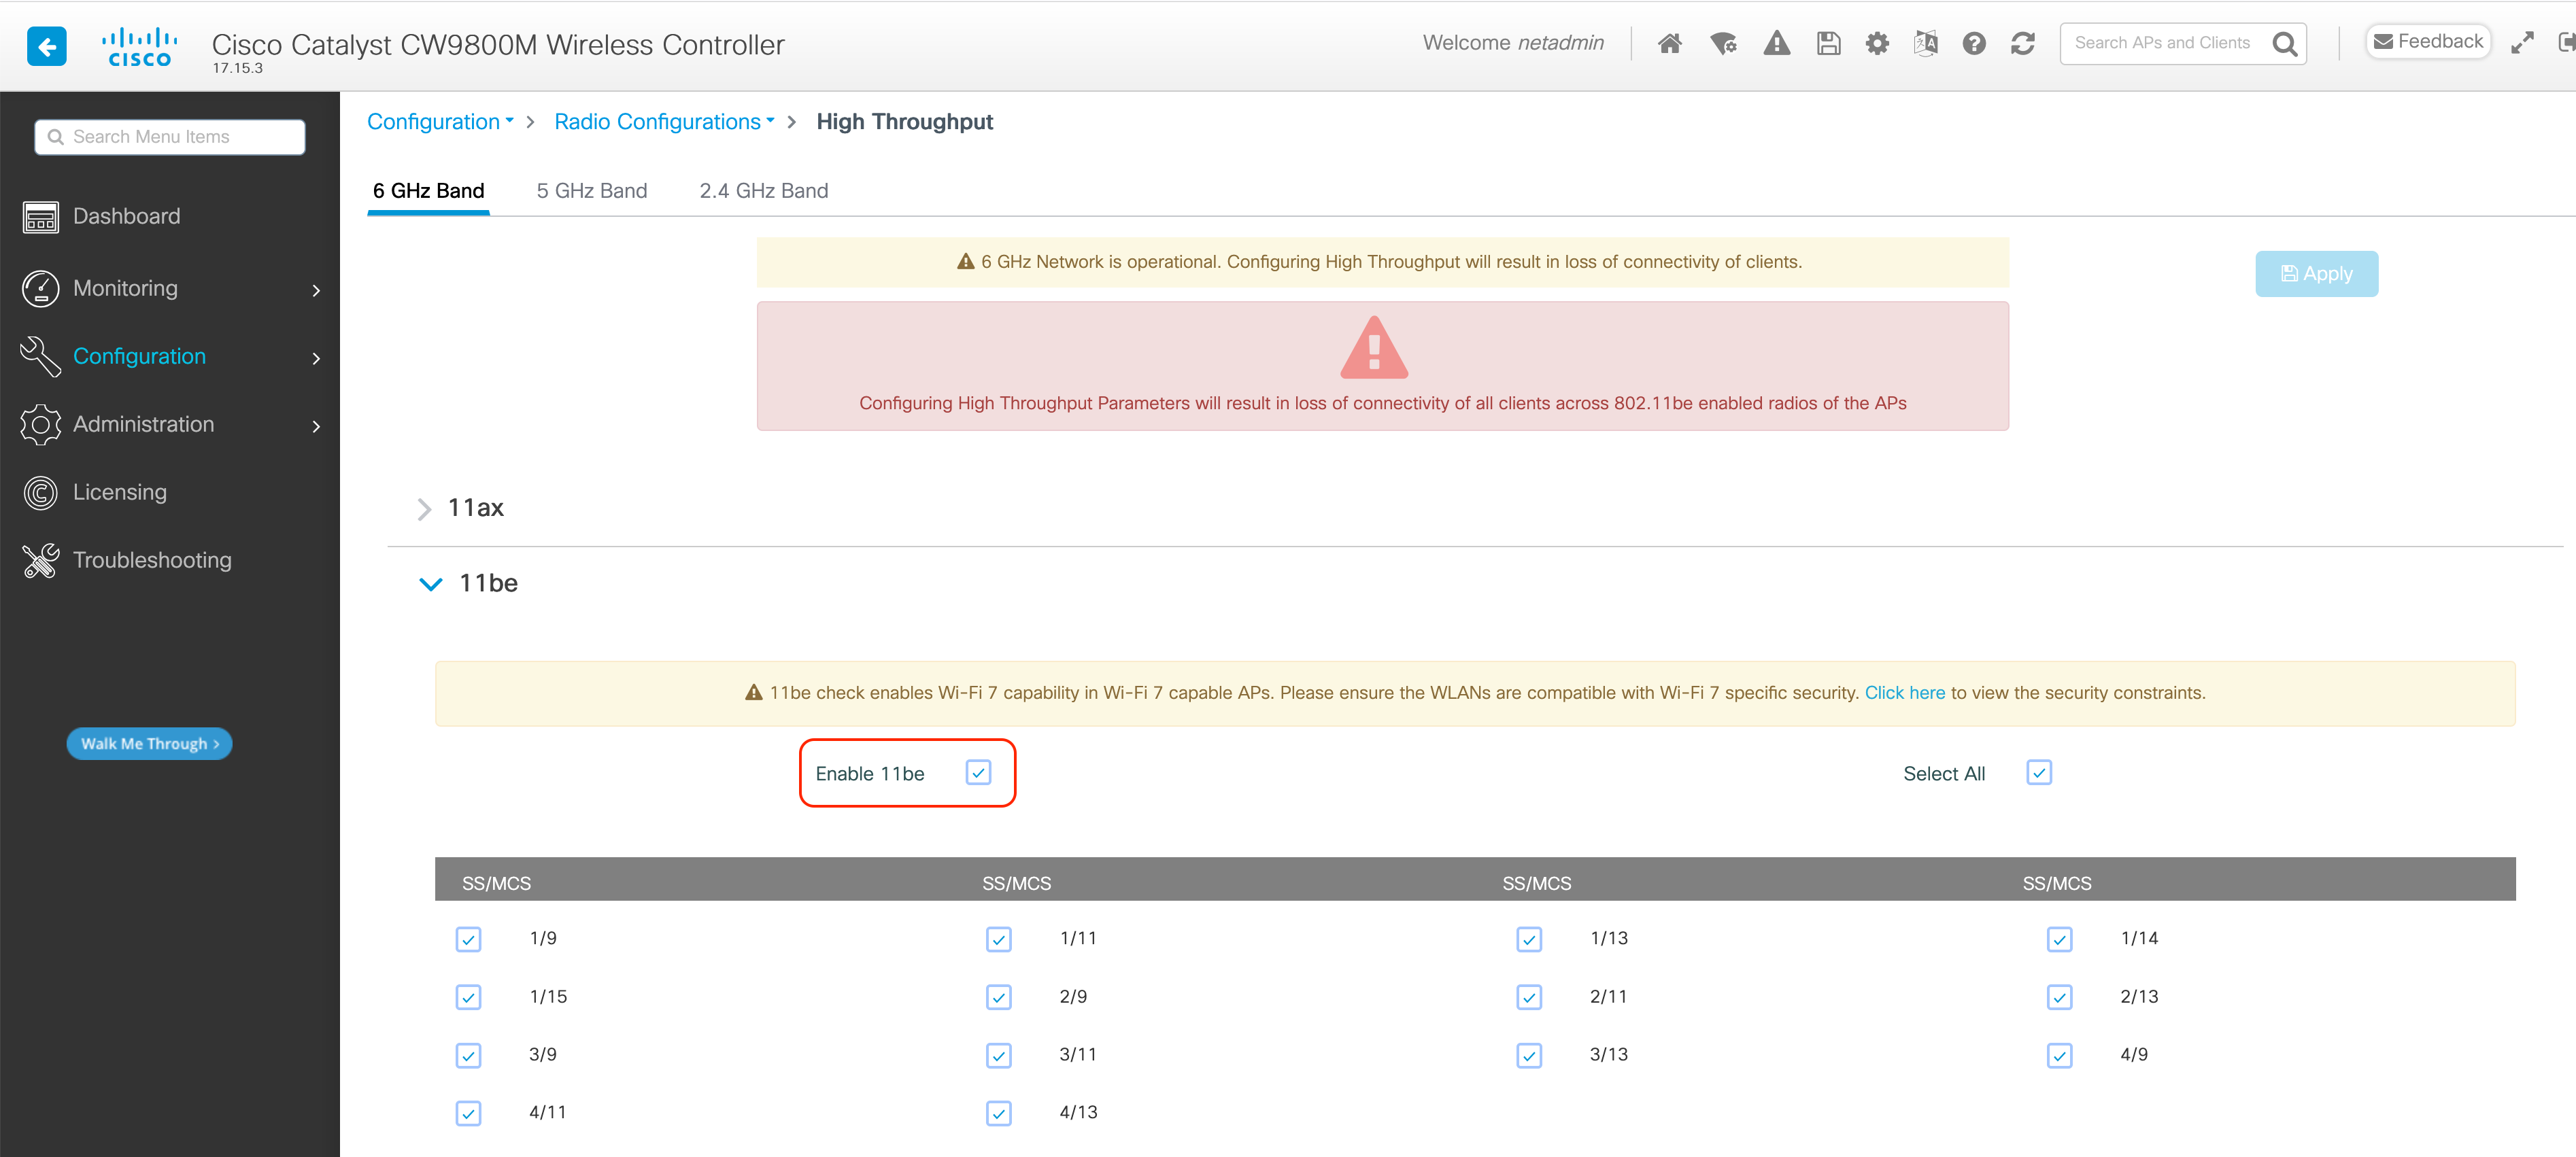Uncheck the 1/13 SS/MCS checkbox
Viewport: 2576px width, 1157px height.
[1529, 939]
